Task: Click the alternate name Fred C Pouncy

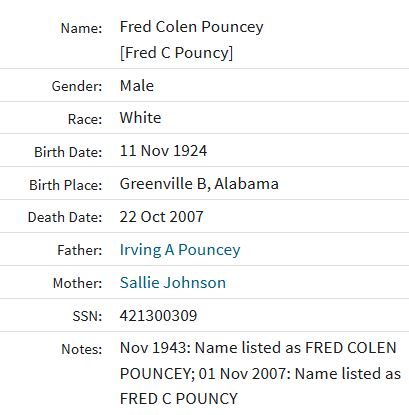Action: (x=176, y=53)
